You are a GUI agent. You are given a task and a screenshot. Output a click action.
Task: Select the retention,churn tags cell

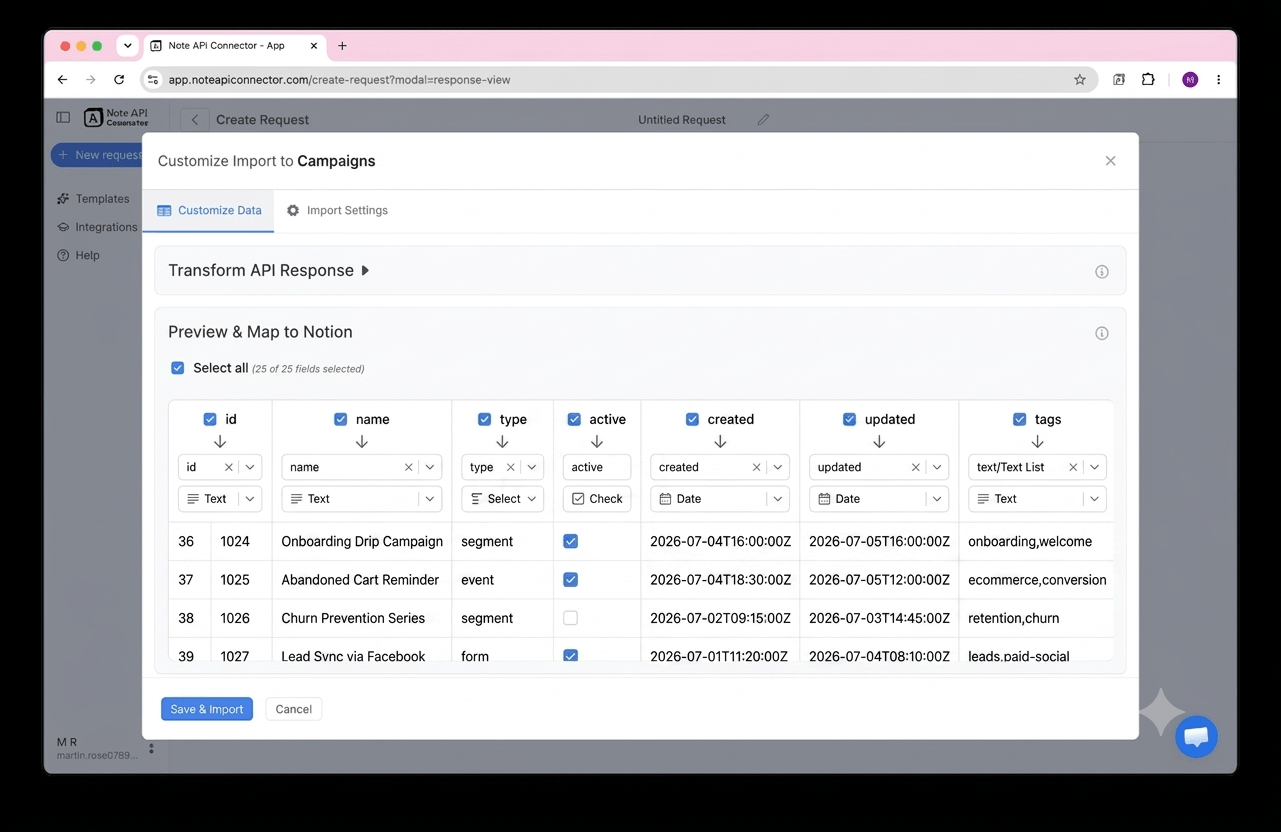(1036, 618)
